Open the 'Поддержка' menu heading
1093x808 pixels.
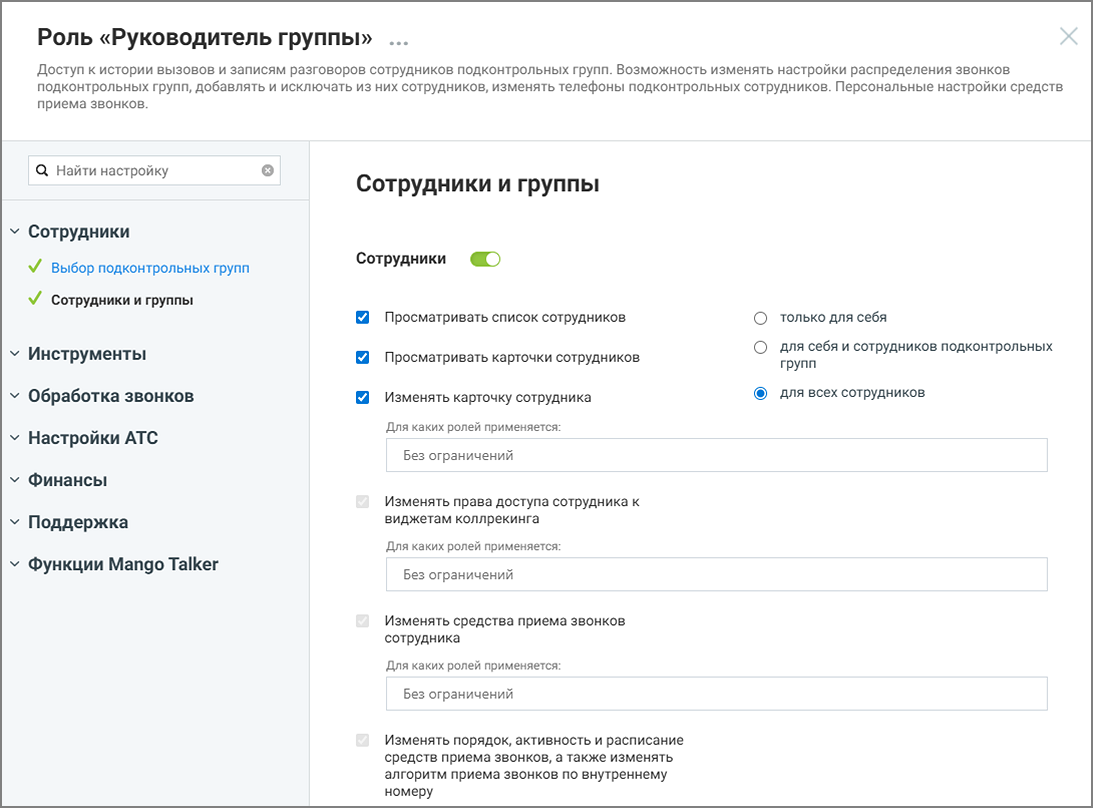[78, 522]
